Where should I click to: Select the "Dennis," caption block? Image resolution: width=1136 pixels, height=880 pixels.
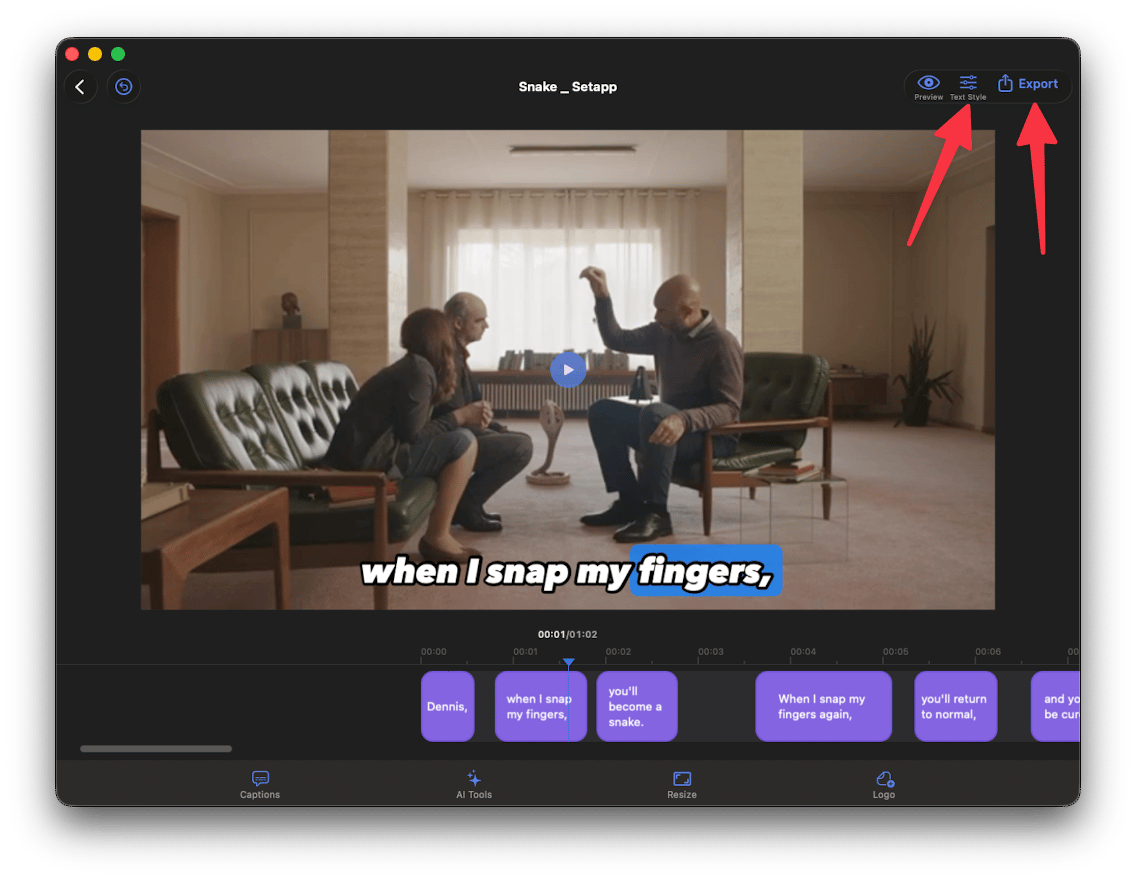pos(447,706)
